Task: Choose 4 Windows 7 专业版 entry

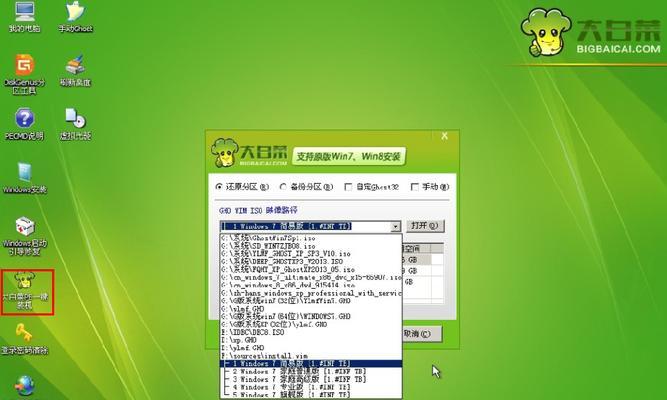Action: click(x=311, y=387)
